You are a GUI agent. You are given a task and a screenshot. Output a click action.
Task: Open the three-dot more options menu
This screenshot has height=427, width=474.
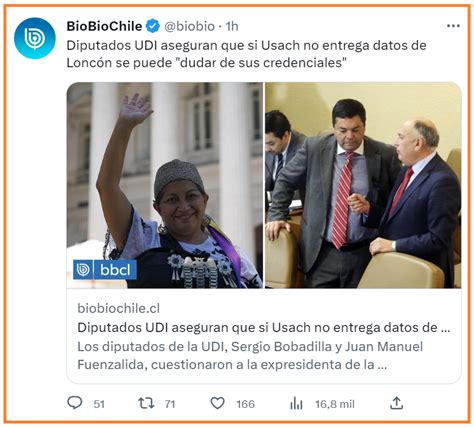453,26
